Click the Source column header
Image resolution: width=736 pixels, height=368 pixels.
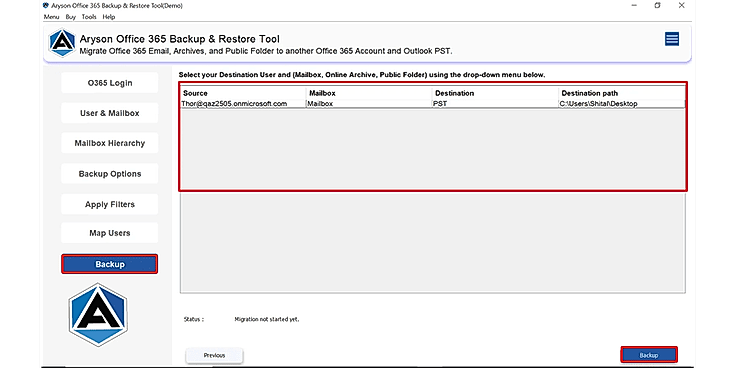(x=243, y=93)
